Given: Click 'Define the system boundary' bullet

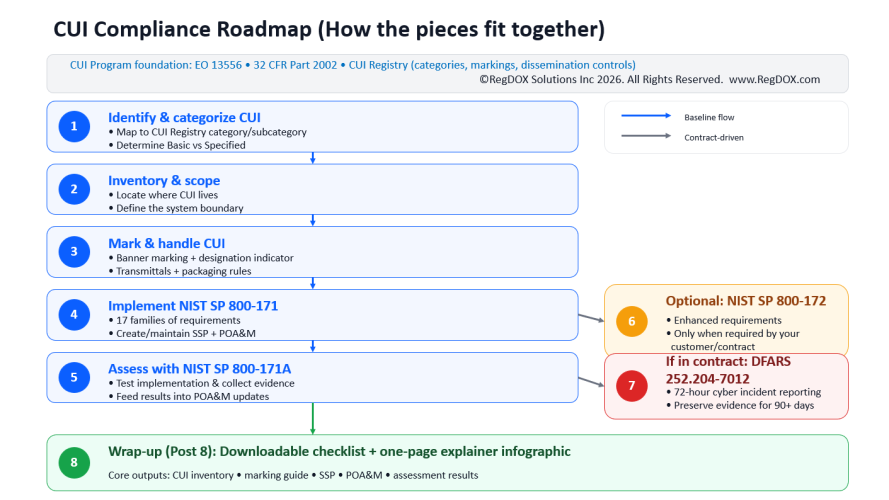Looking at the screenshot, I should [176, 208].
